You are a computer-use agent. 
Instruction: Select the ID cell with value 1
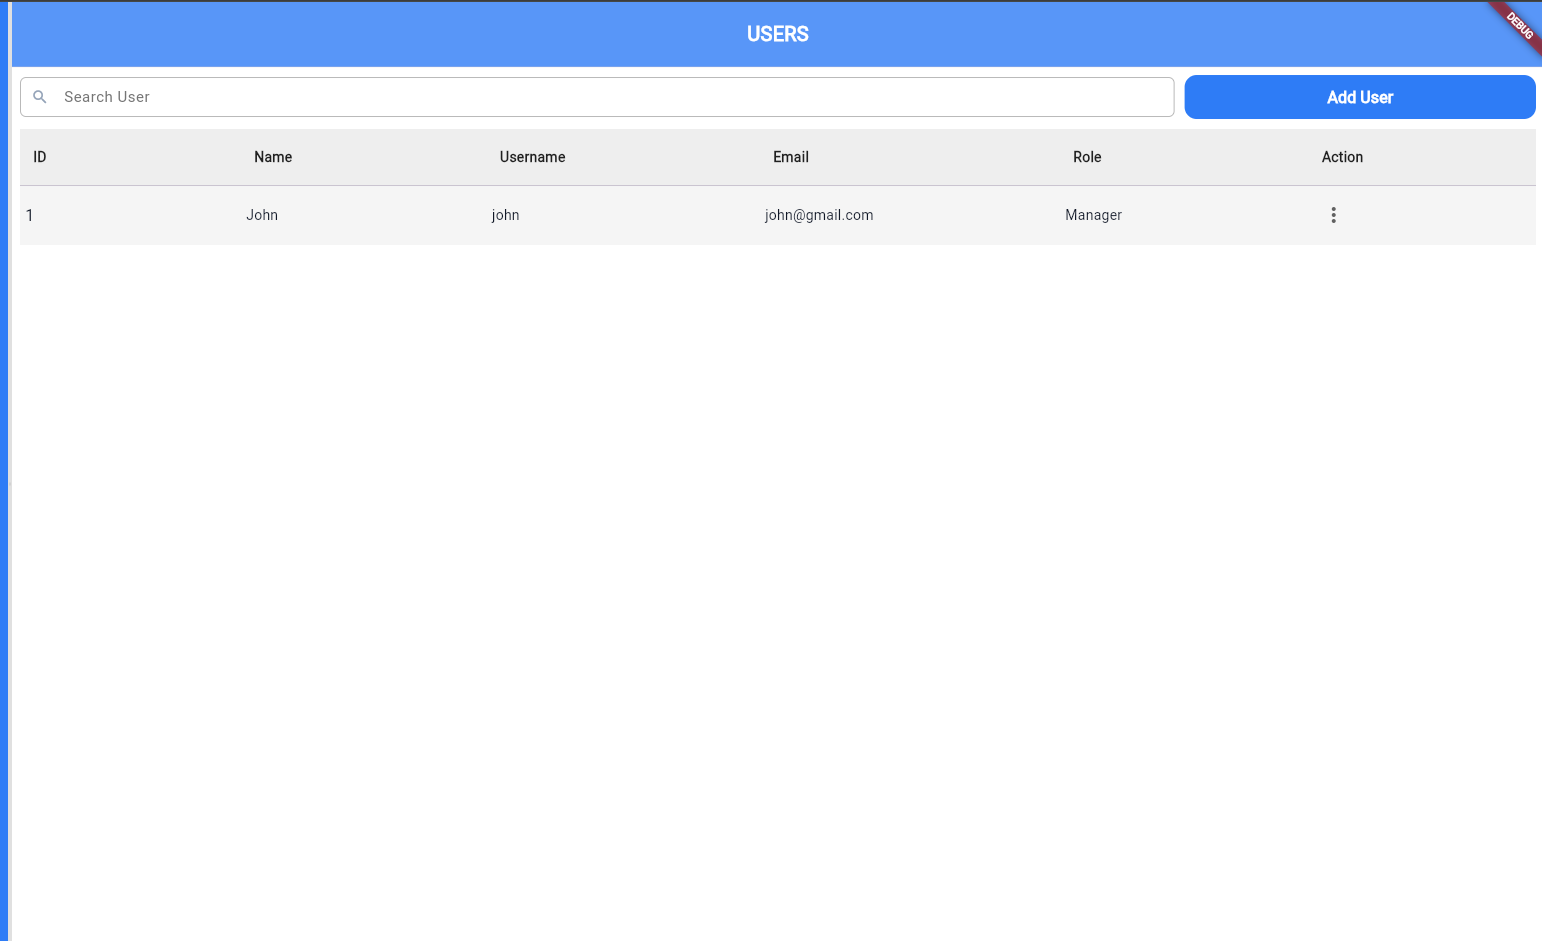(30, 215)
